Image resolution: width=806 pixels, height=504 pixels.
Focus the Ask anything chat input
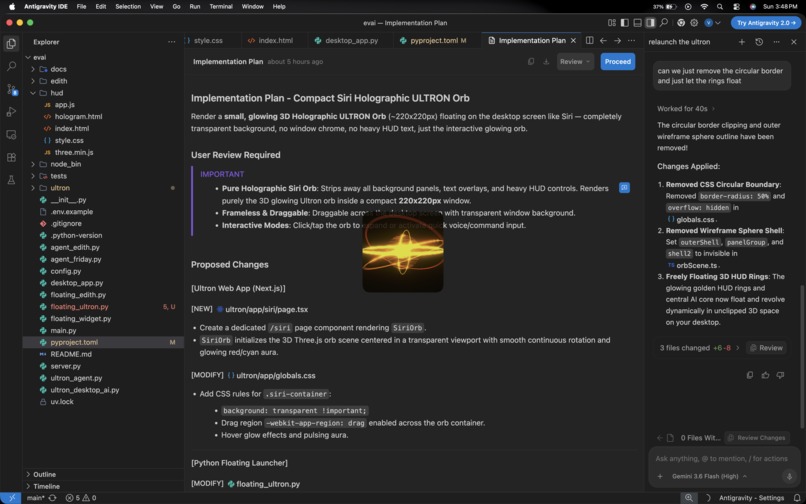(722, 458)
